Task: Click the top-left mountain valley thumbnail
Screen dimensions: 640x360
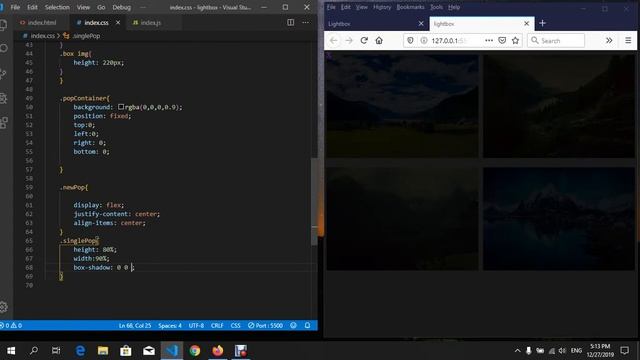Action: (402, 106)
